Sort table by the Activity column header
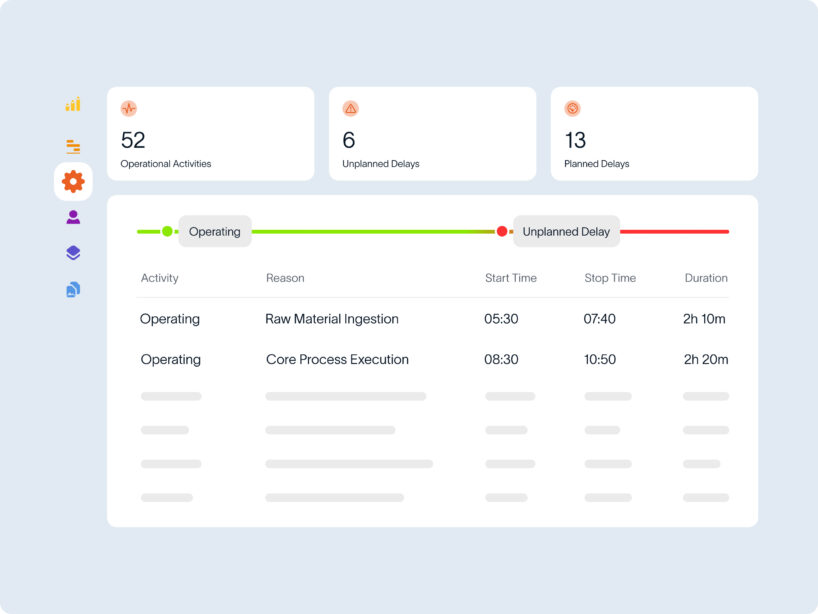 (159, 278)
